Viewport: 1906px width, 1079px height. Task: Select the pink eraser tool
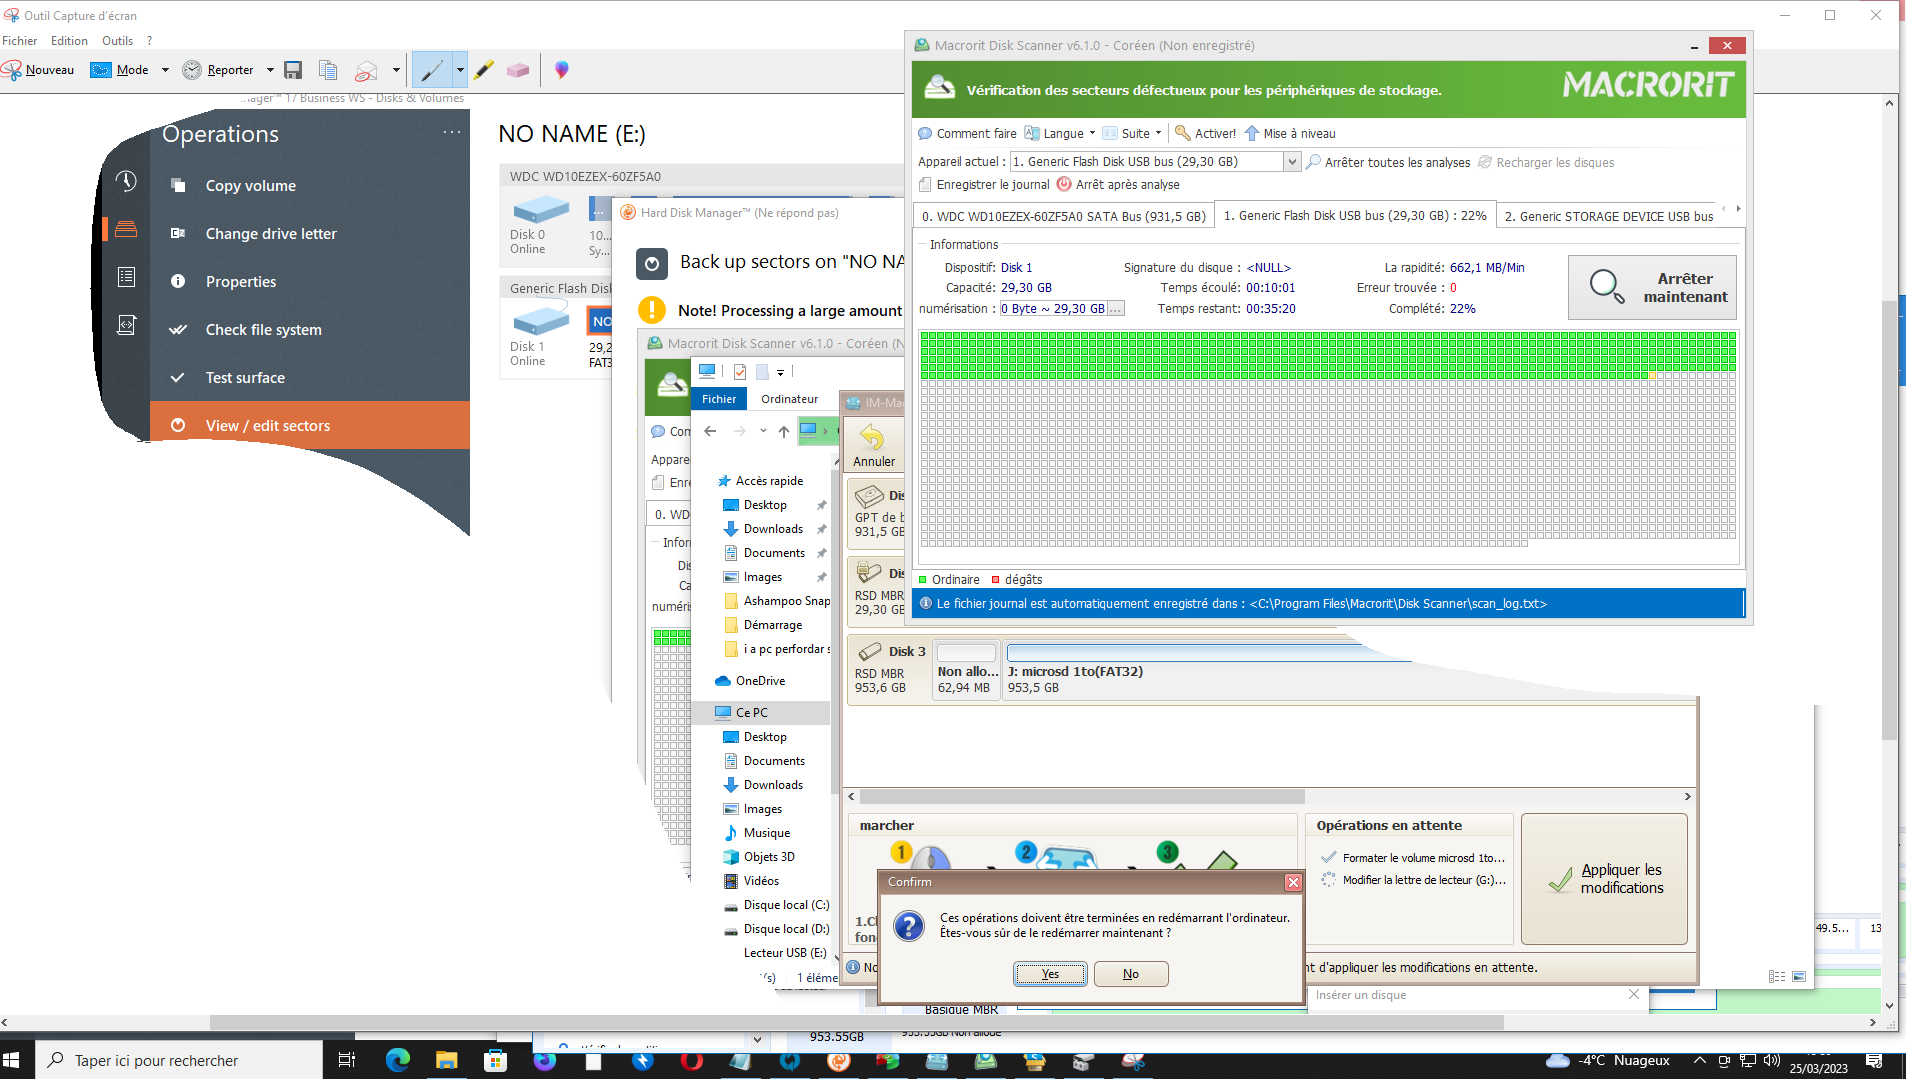pyautogui.click(x=518, y=70)
